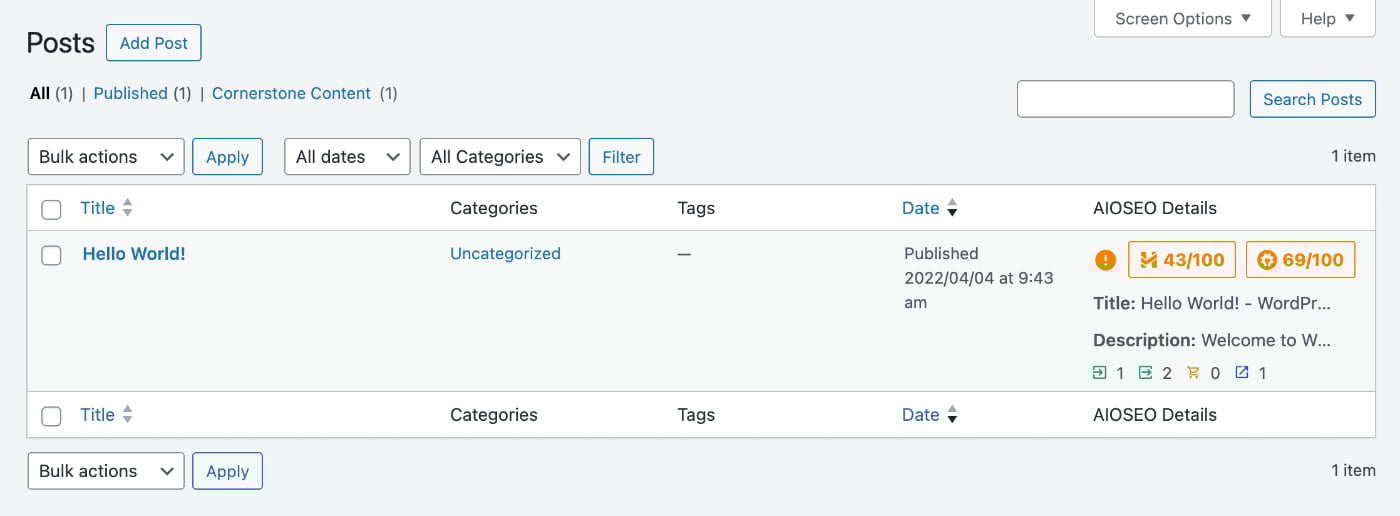Select the Hello World! post checkbox
This screenshot has height=516, width=1400.
(51, 256)
